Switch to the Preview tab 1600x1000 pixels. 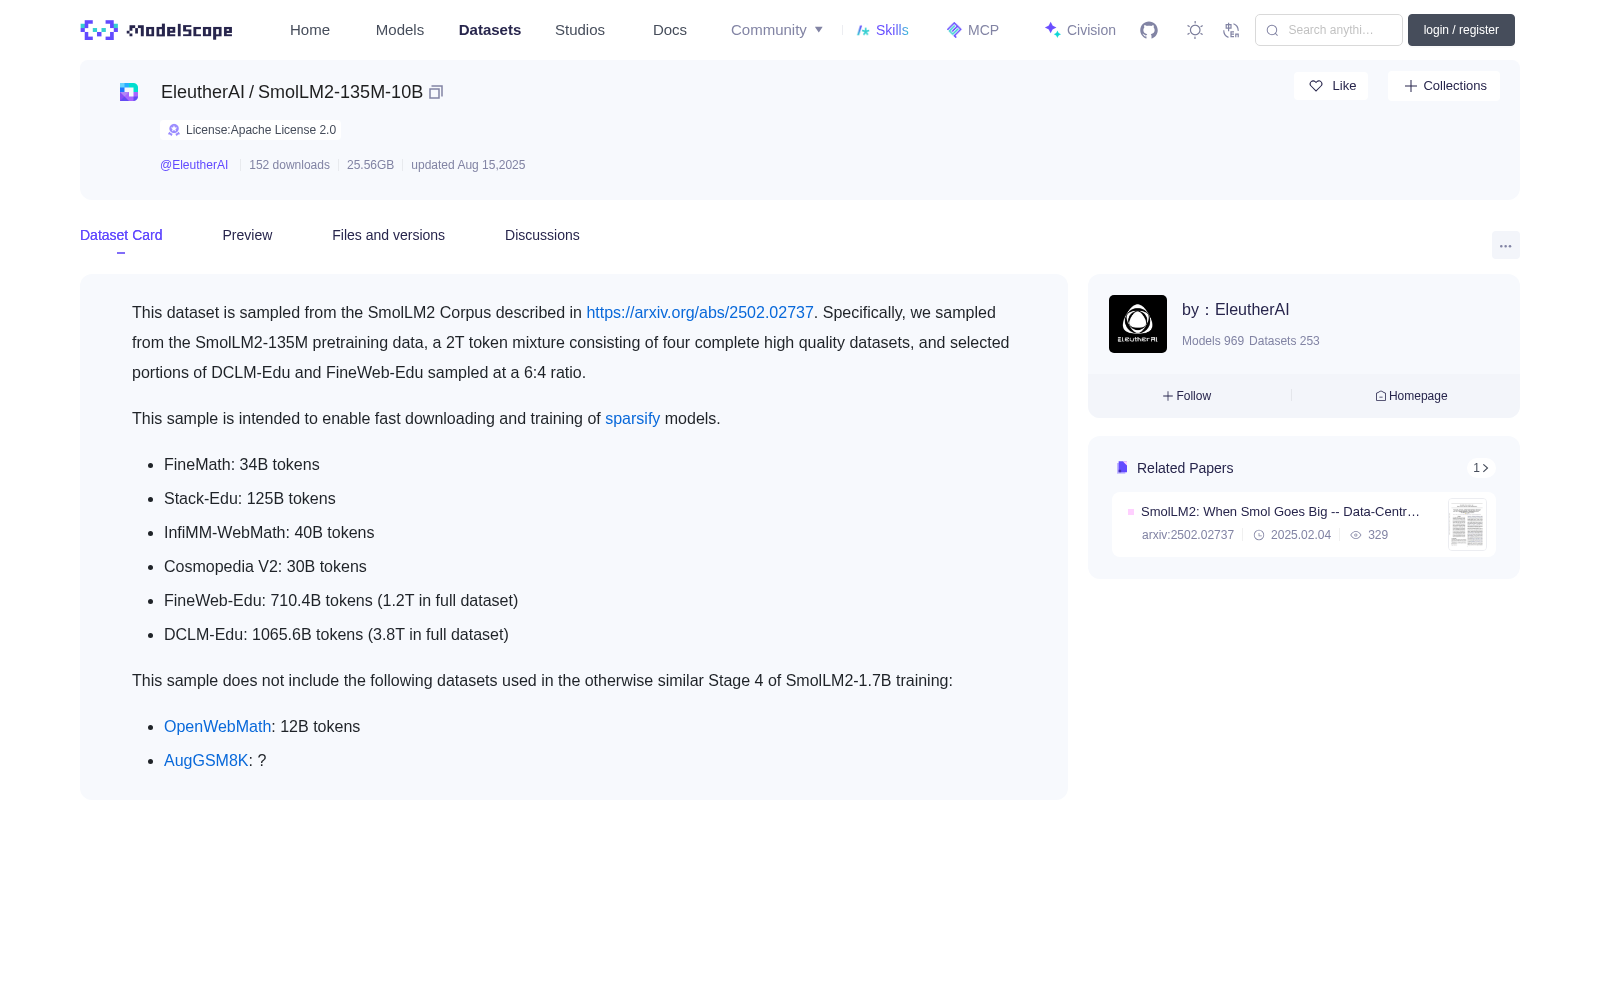[247, 235]
